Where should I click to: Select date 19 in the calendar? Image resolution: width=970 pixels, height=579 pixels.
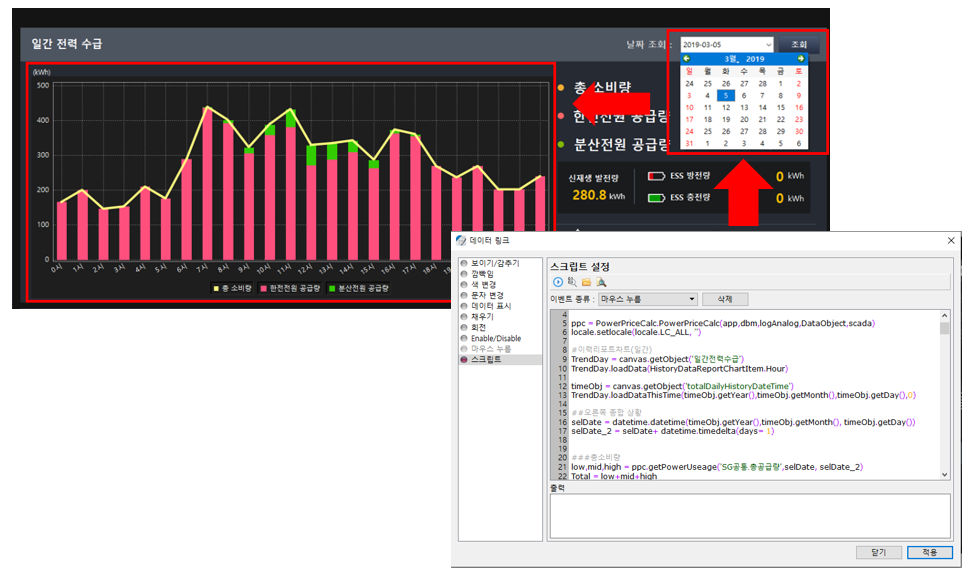coord(726,119)
